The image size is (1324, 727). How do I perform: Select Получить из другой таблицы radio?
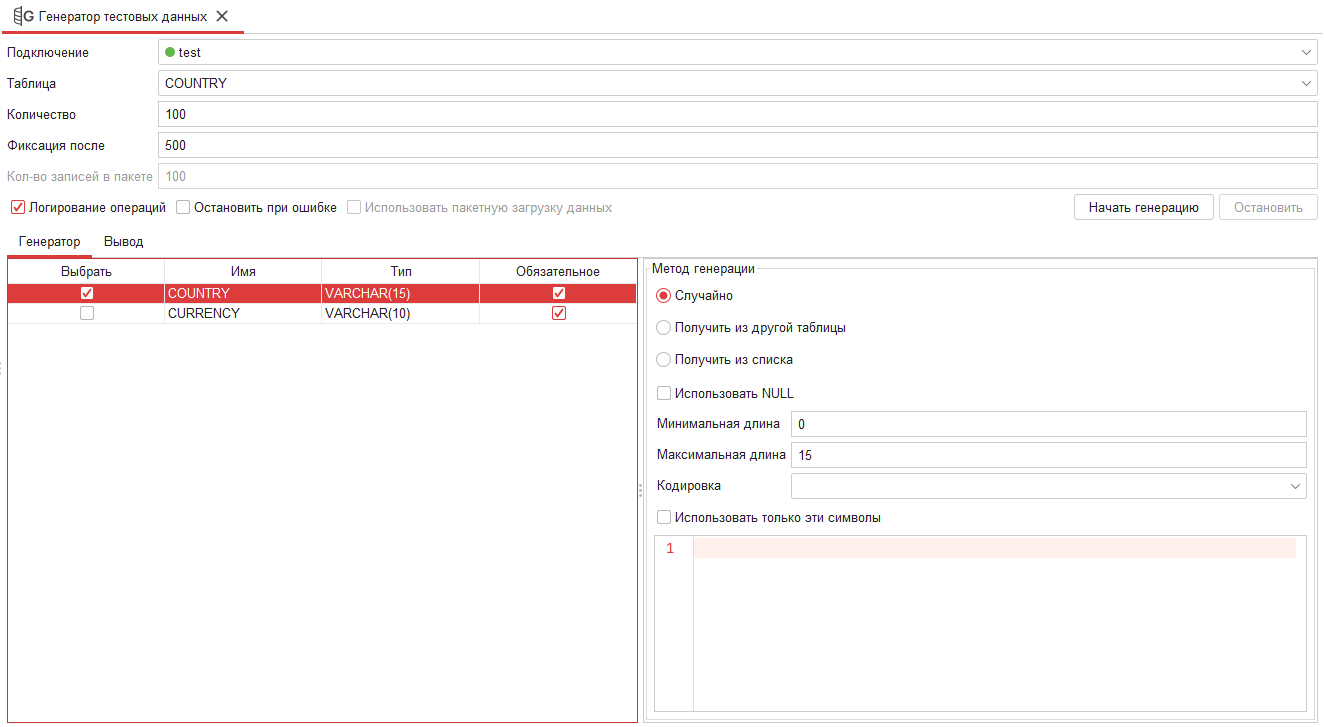point(664,328)
